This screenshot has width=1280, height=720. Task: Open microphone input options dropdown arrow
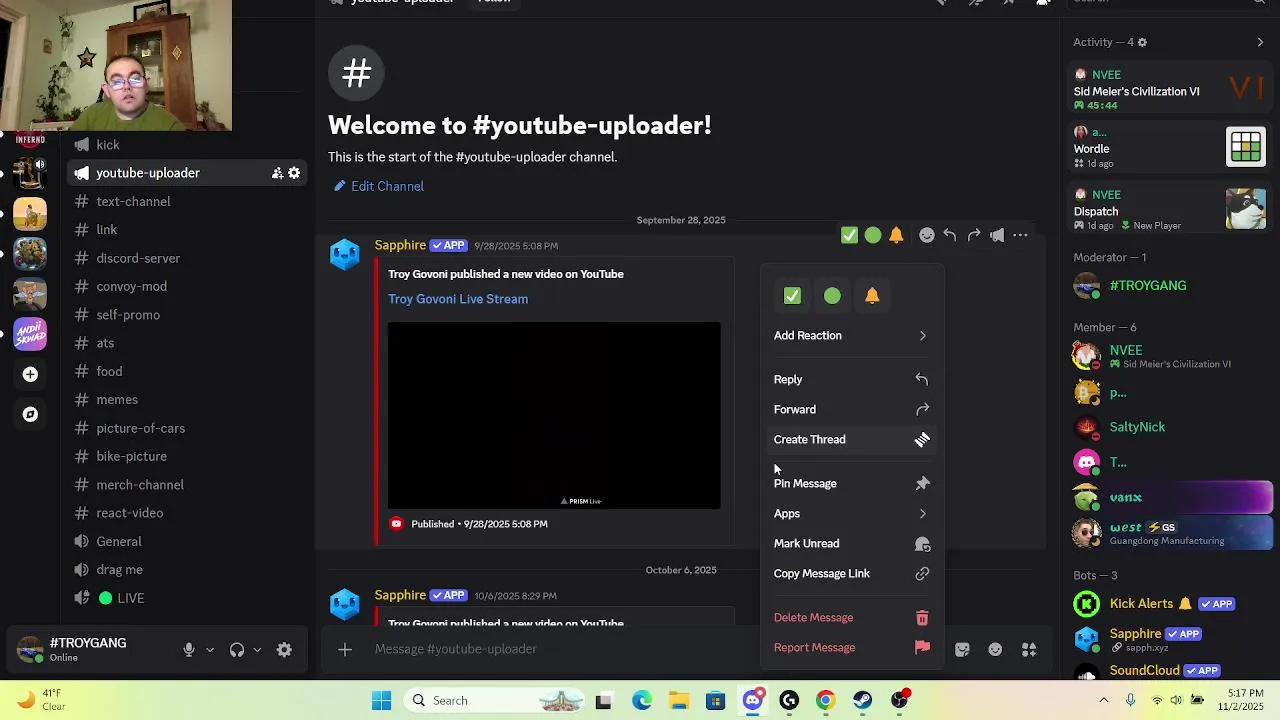(209, 650)
